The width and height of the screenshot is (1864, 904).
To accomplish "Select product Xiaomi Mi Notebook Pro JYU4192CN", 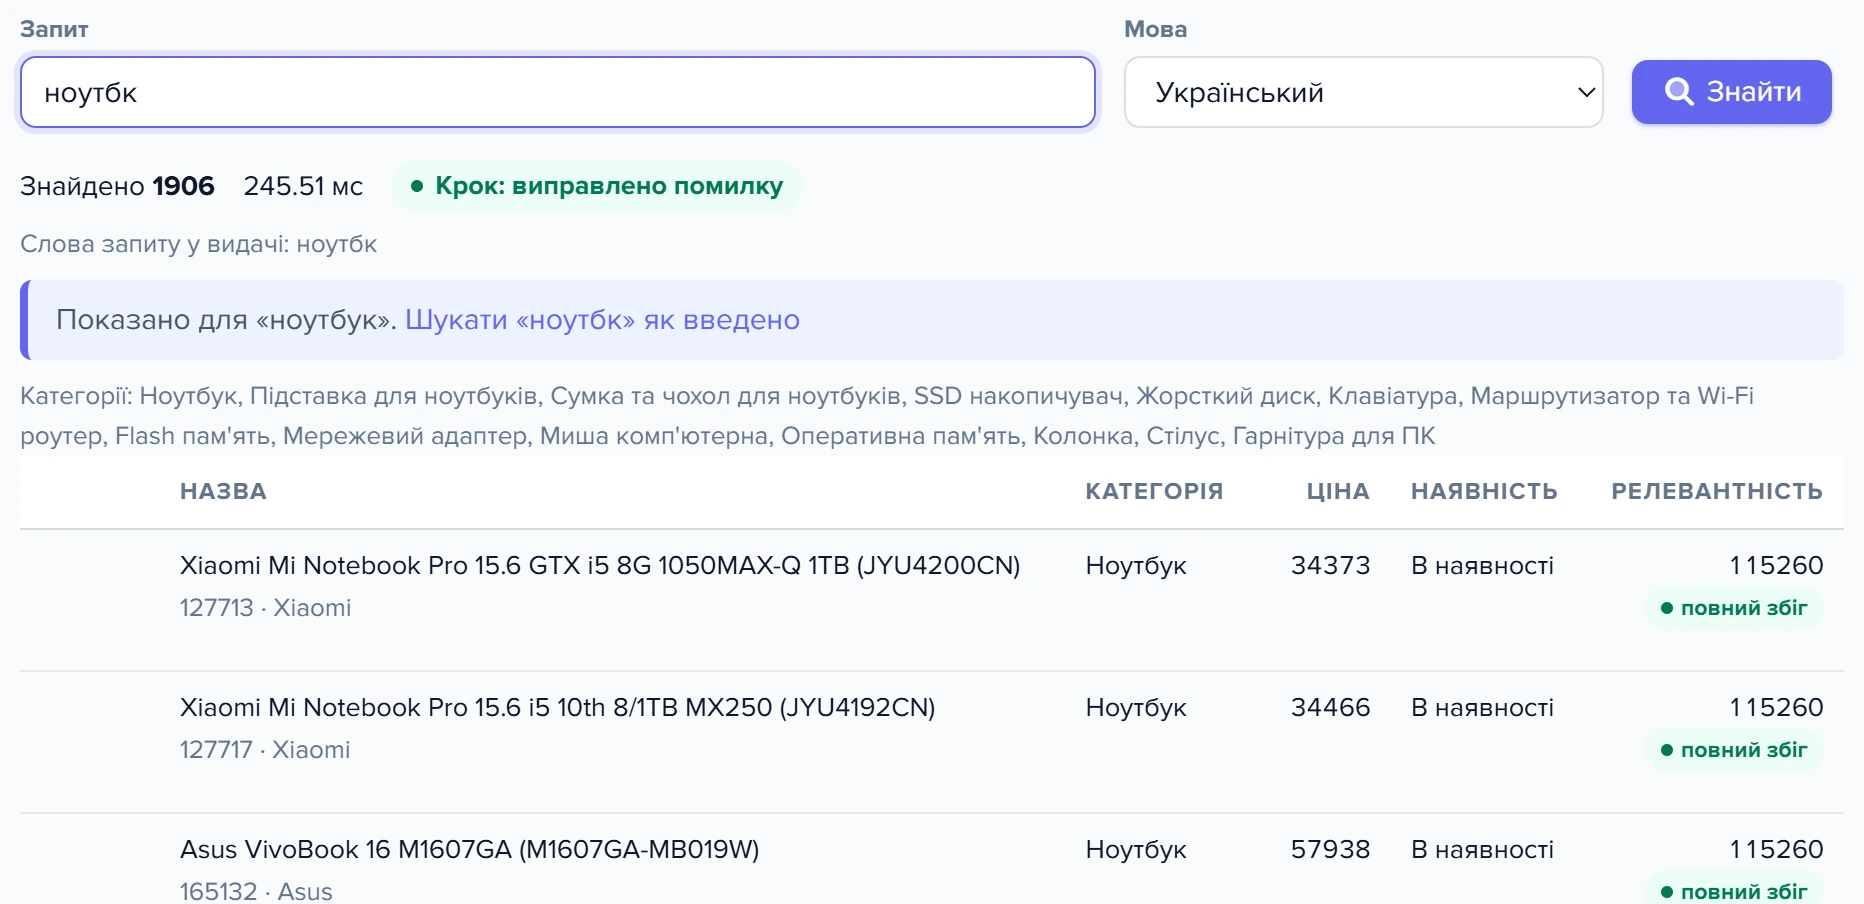I will tap(557, 708).
